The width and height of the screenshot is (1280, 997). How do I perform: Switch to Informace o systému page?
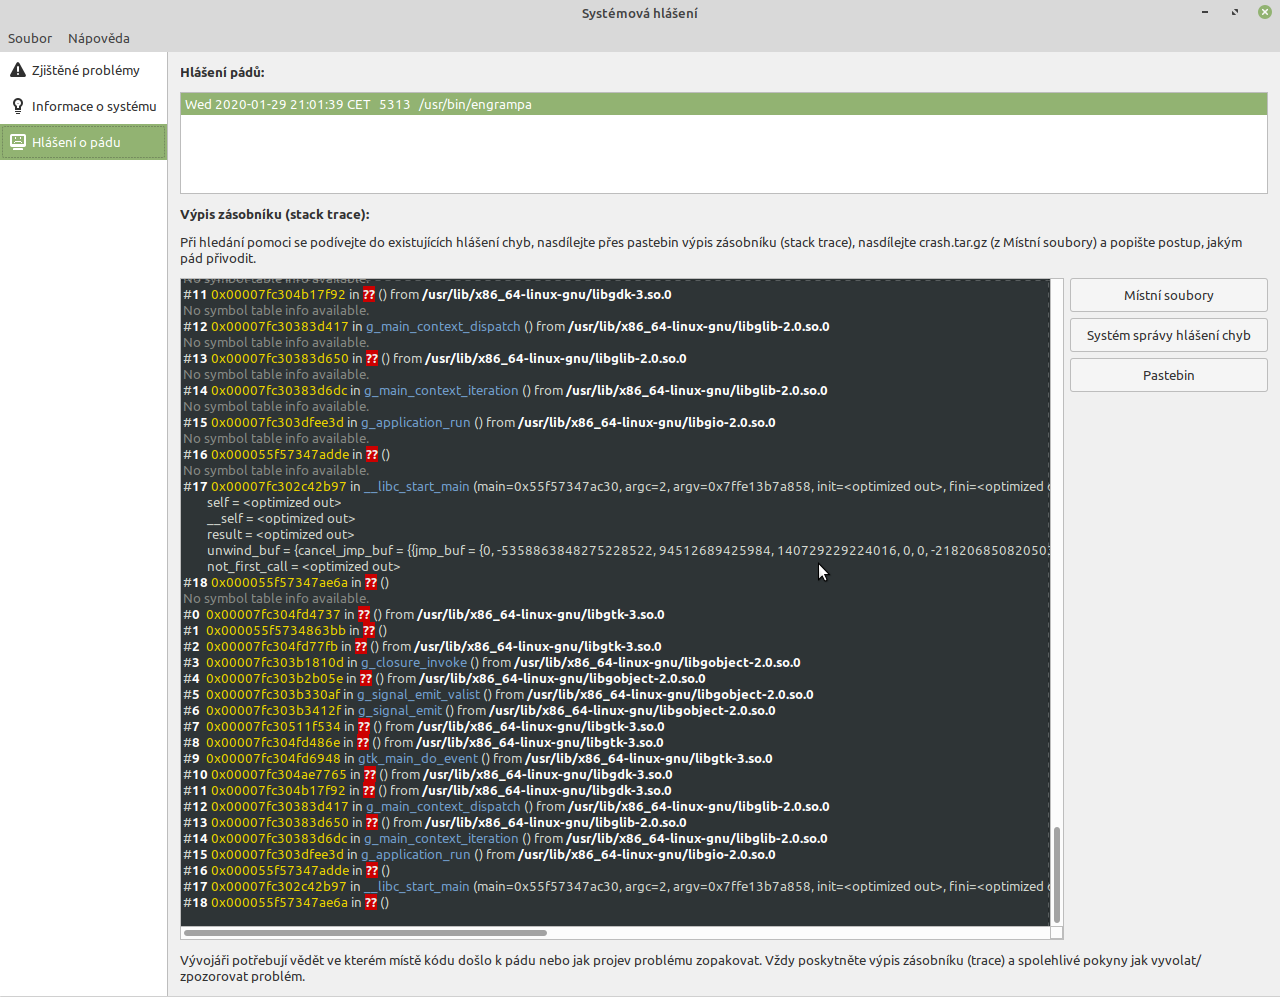click(93, 106)
